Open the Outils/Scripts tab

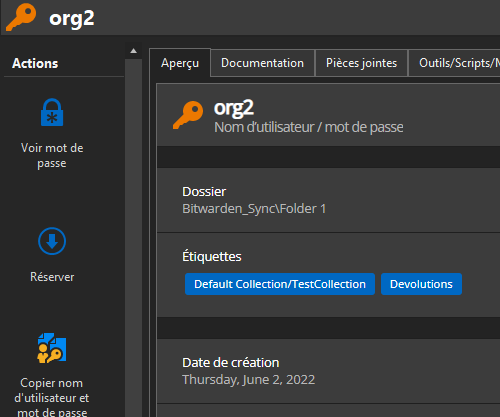454,63
